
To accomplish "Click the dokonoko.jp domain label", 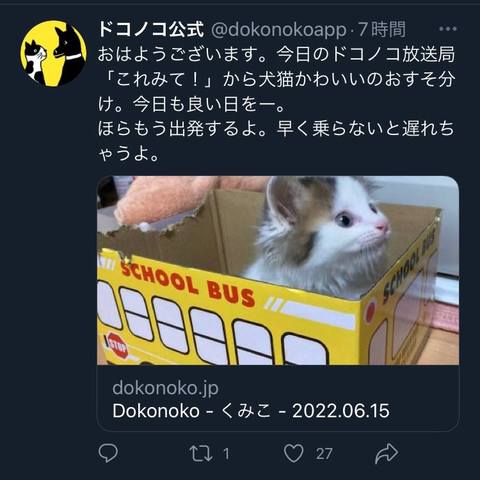I will click(165, 388).
